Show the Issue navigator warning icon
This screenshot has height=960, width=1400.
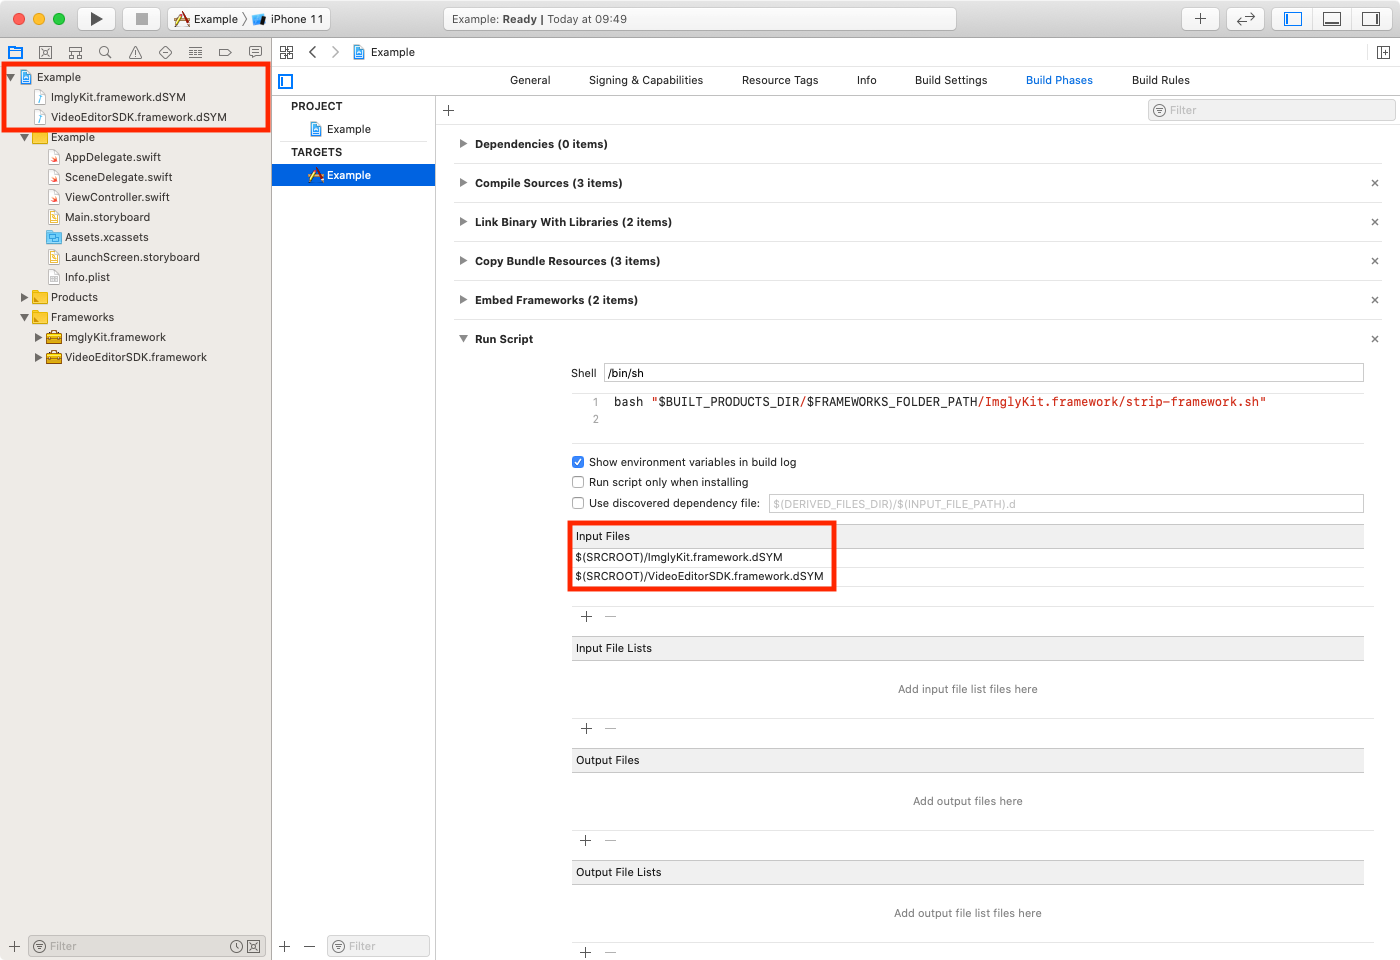135,52
